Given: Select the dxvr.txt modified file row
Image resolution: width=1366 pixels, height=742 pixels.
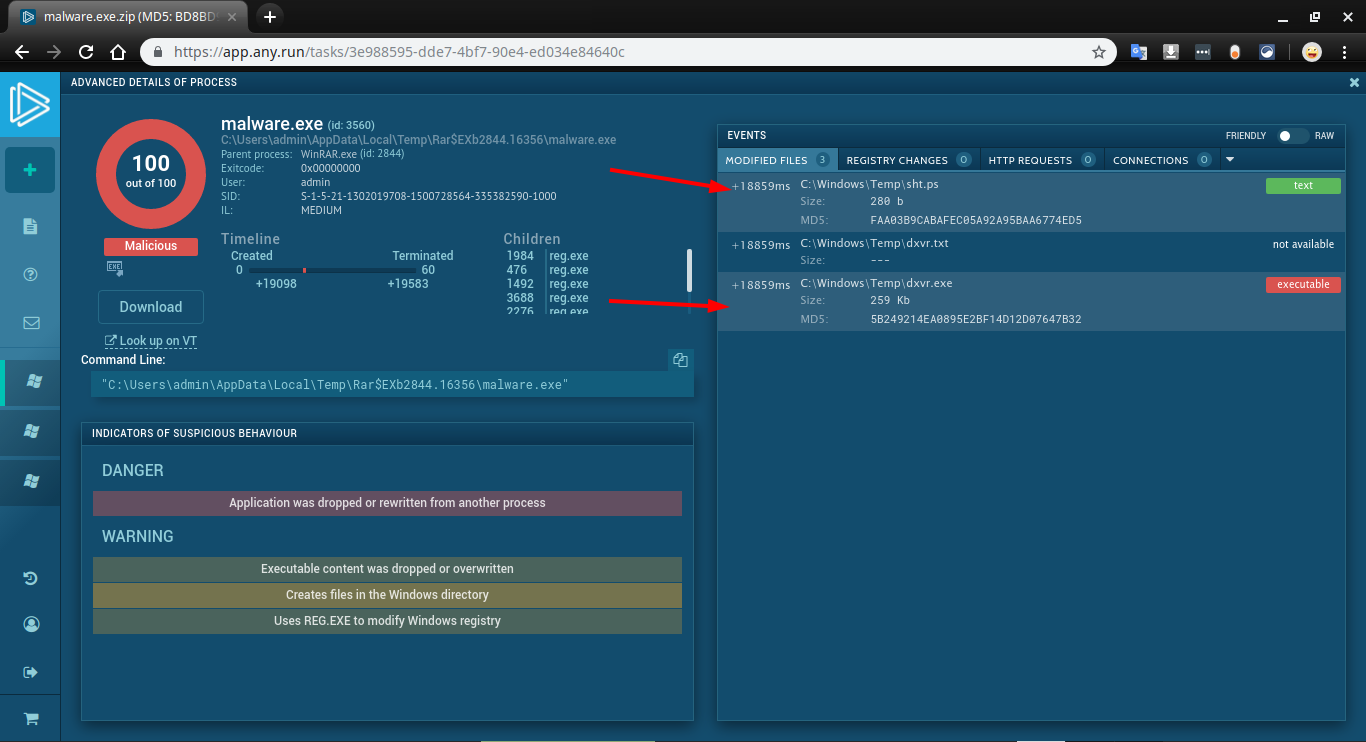Looking at the screenshot, I should [1031, 252].
